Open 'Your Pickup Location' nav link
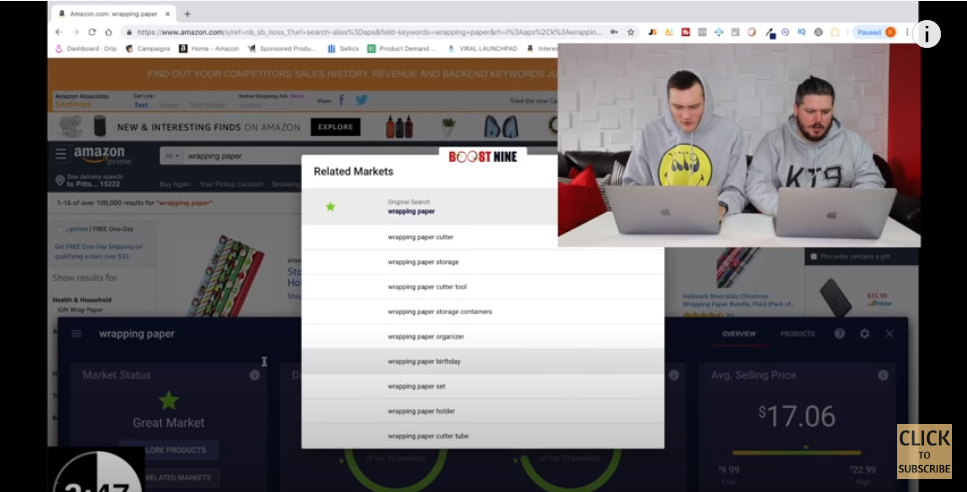The image size is (967, 492). [231, 184]
